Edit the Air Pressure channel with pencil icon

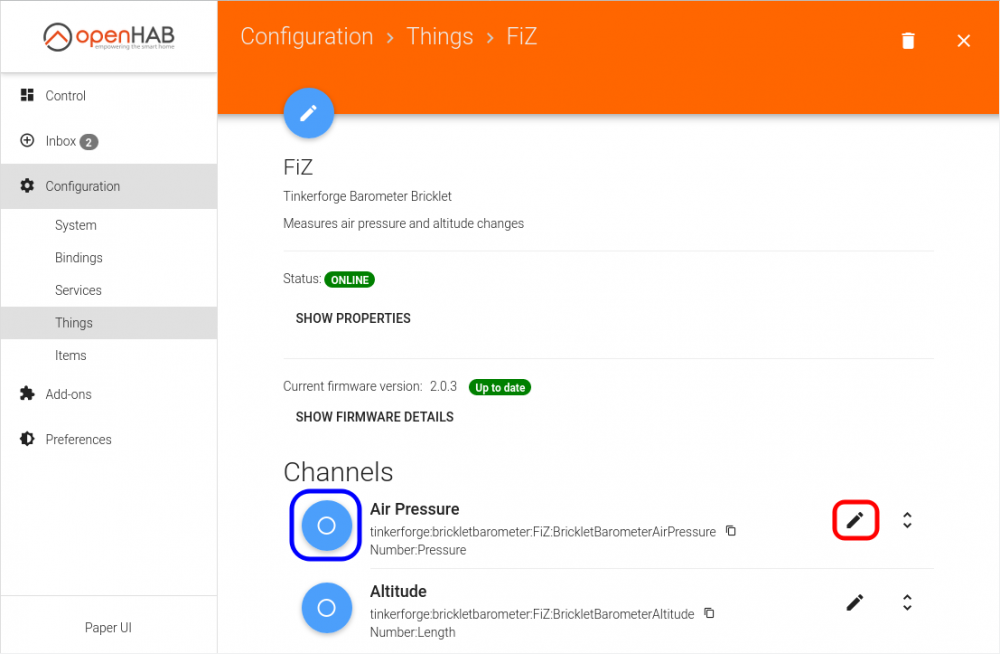(855, 519)
